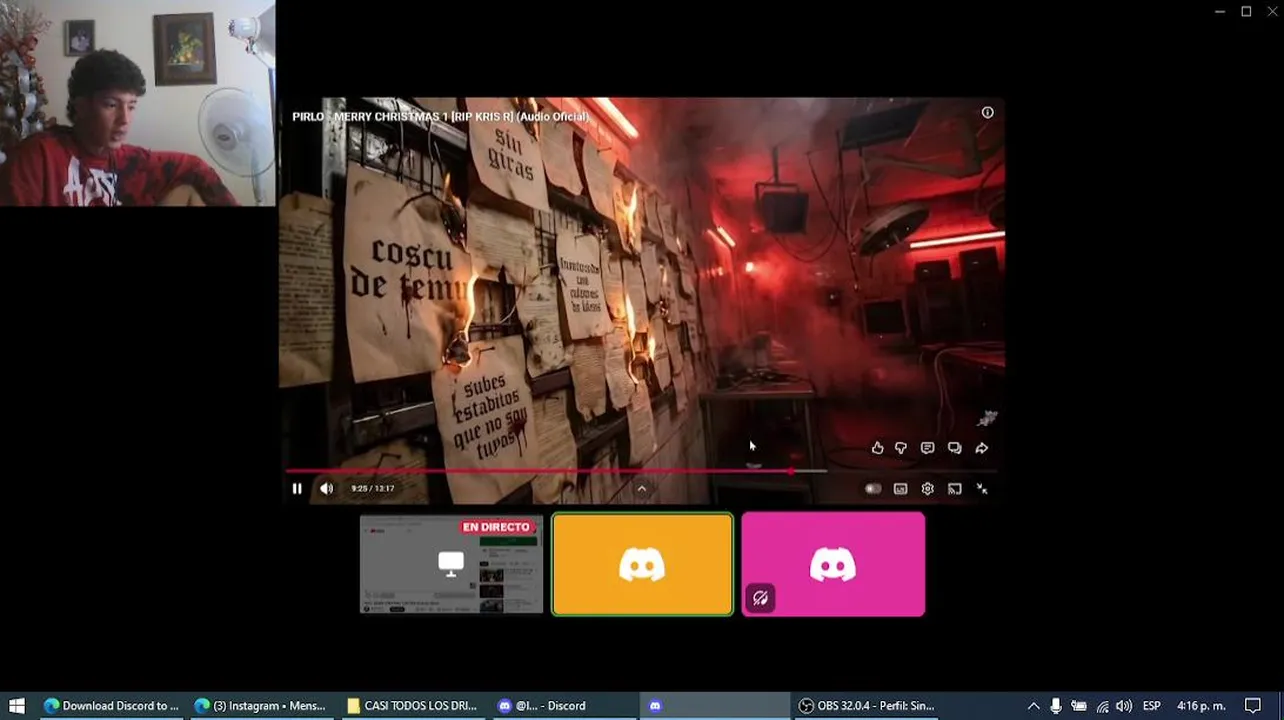This screenshot has width=1284, height=720.
Task: Click the 9:25 / 12:17 time display
Action: pyautogui.click(x=373, y=489)
